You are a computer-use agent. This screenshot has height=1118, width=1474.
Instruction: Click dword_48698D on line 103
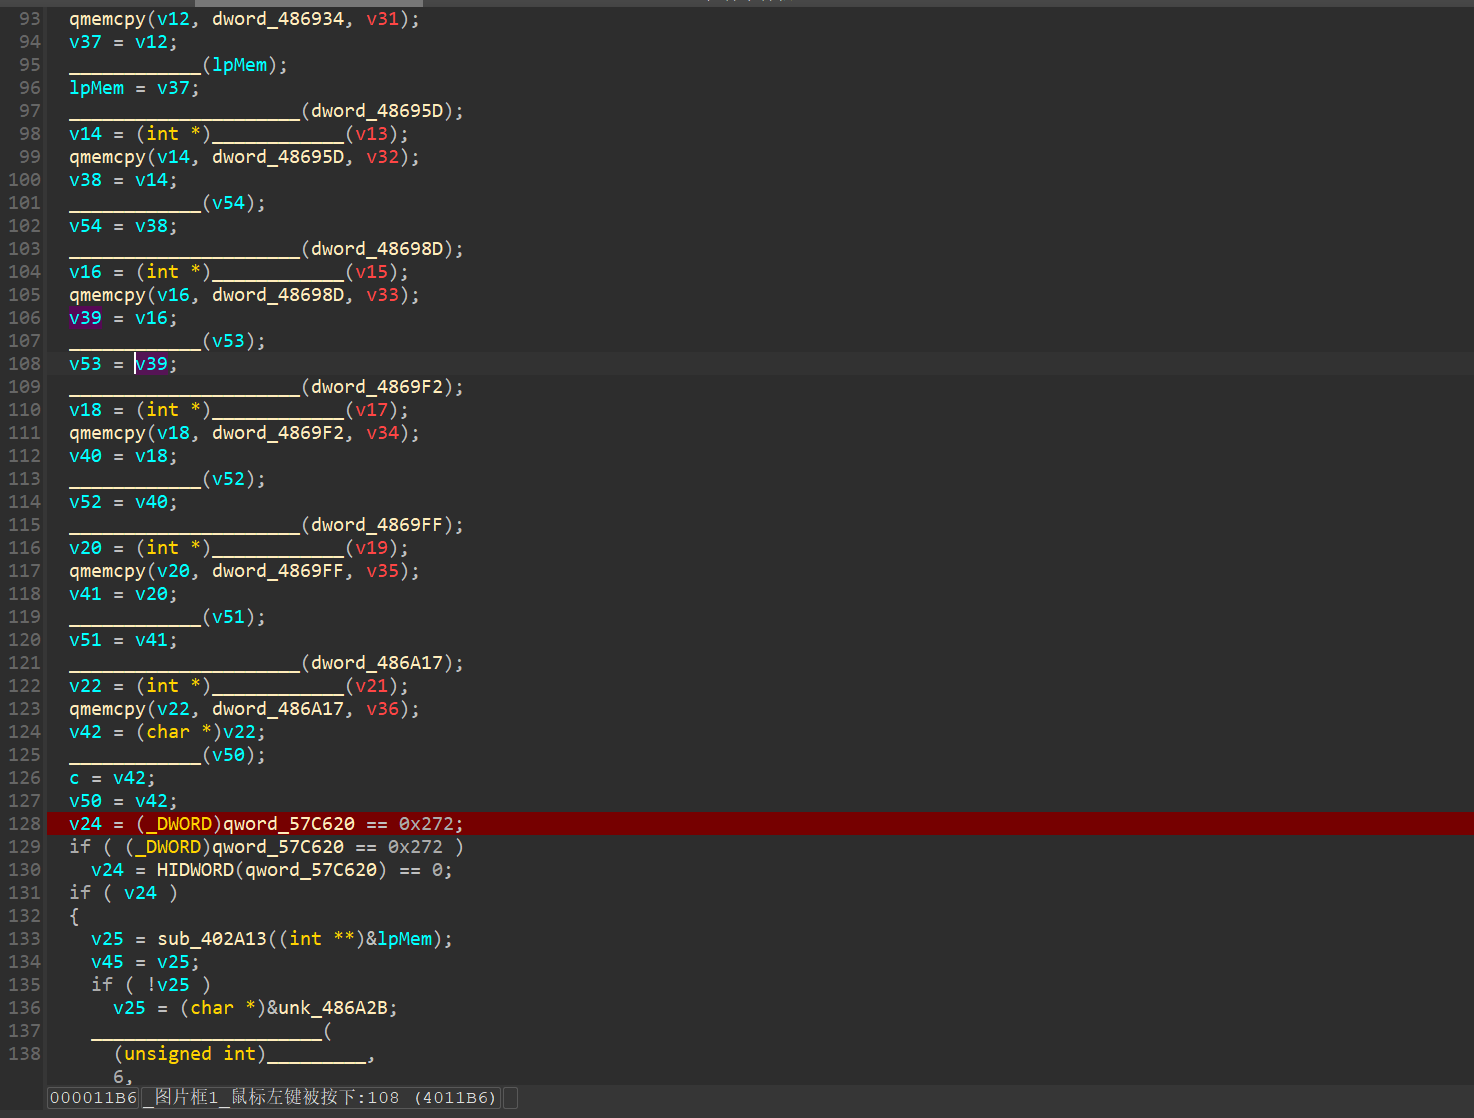(377, 249)
